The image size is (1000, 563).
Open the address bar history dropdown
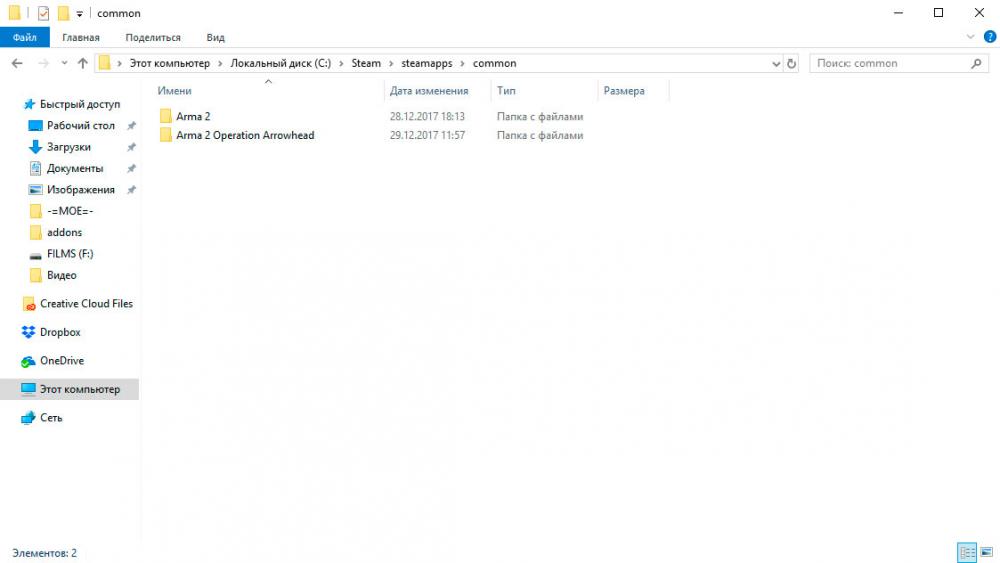[776, 63]
